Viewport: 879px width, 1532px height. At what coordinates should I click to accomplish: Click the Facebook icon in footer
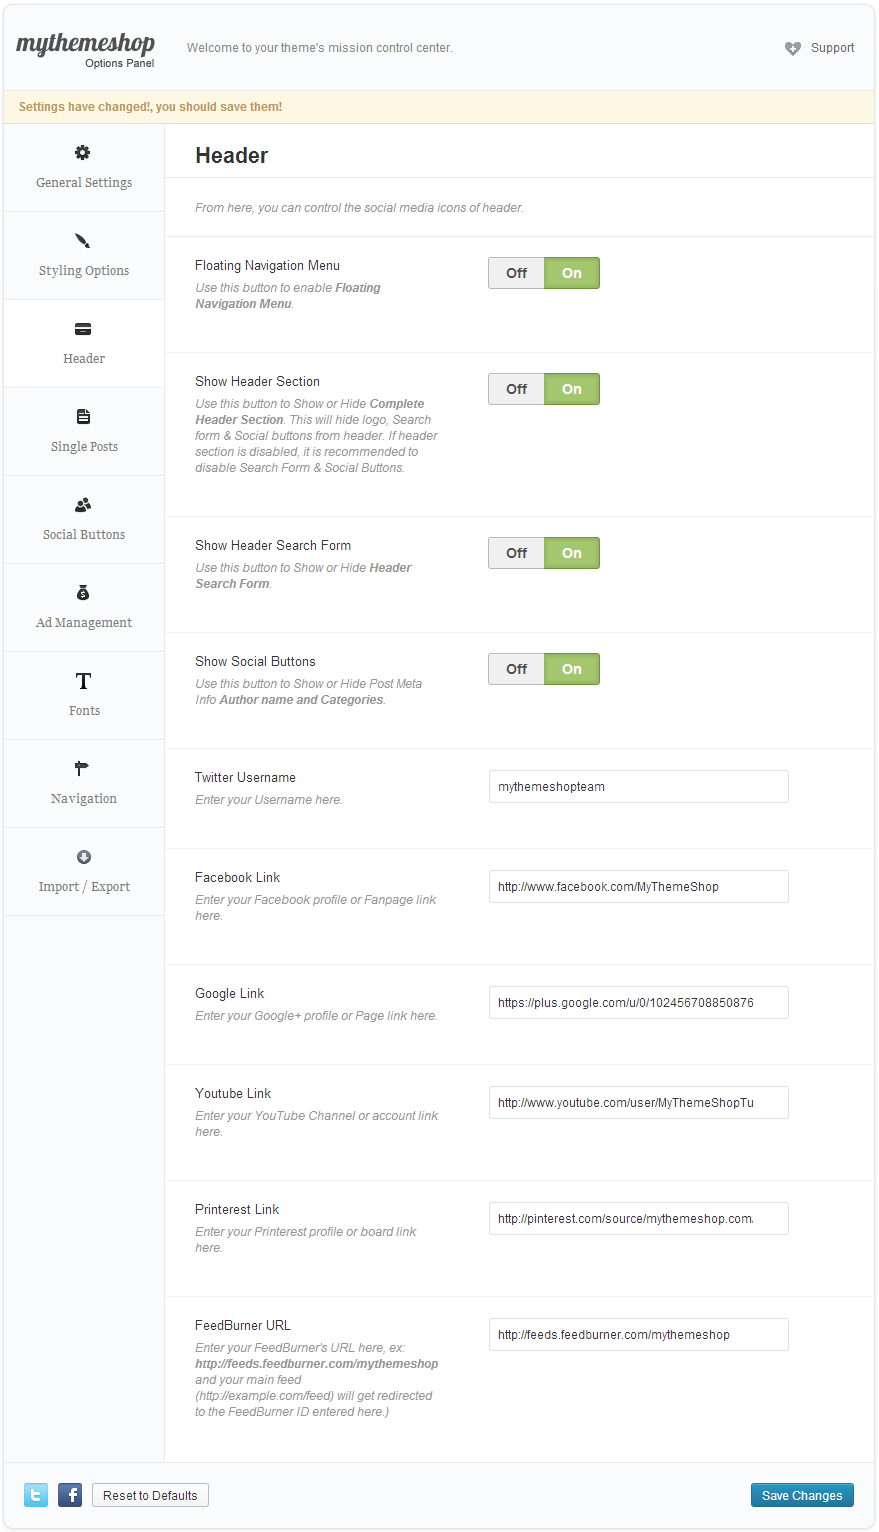click(70, 1495)
